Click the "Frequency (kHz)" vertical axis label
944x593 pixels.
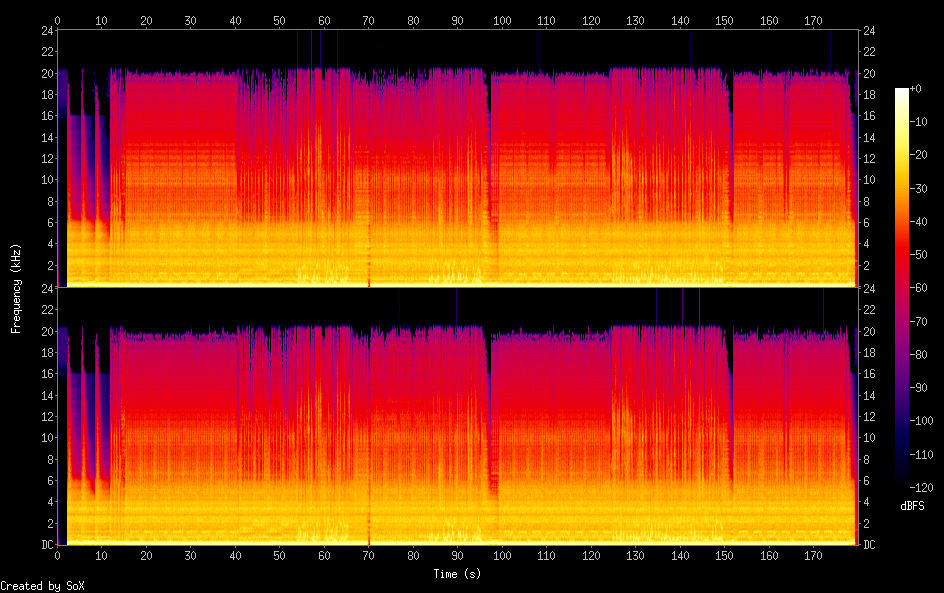(16, 288)
